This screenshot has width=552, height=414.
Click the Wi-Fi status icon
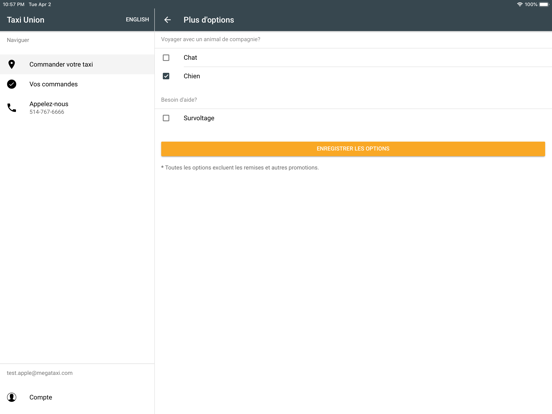pos(520,4)
